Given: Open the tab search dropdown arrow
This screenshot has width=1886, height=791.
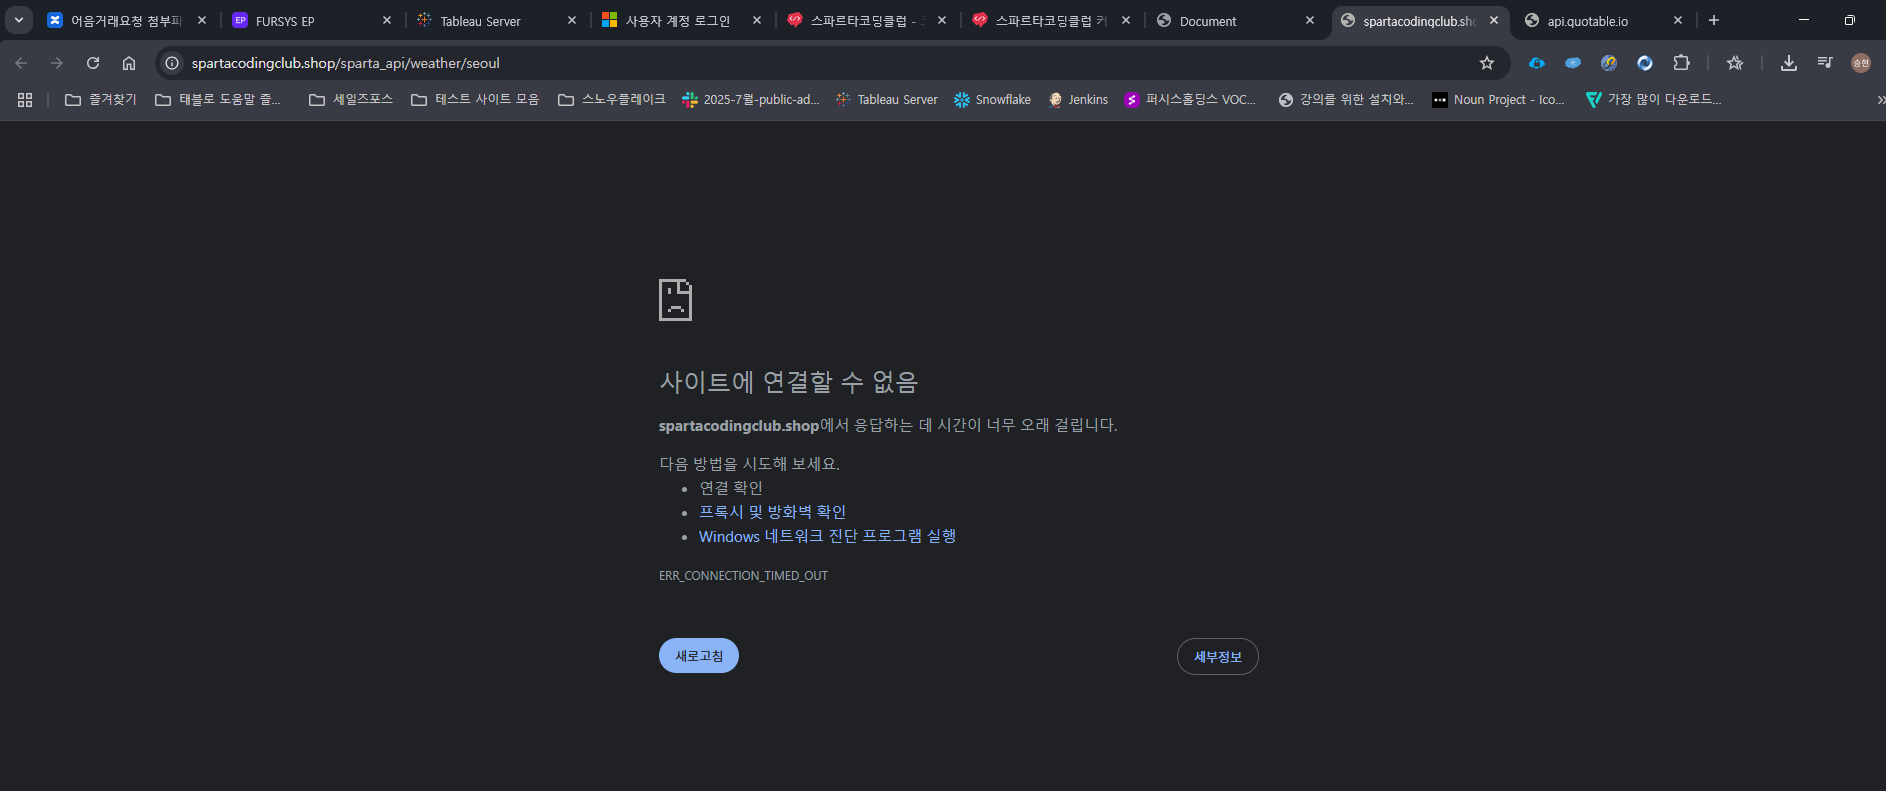Looking at the screenshot, I should pyautogui.click(x=18, y=20).
